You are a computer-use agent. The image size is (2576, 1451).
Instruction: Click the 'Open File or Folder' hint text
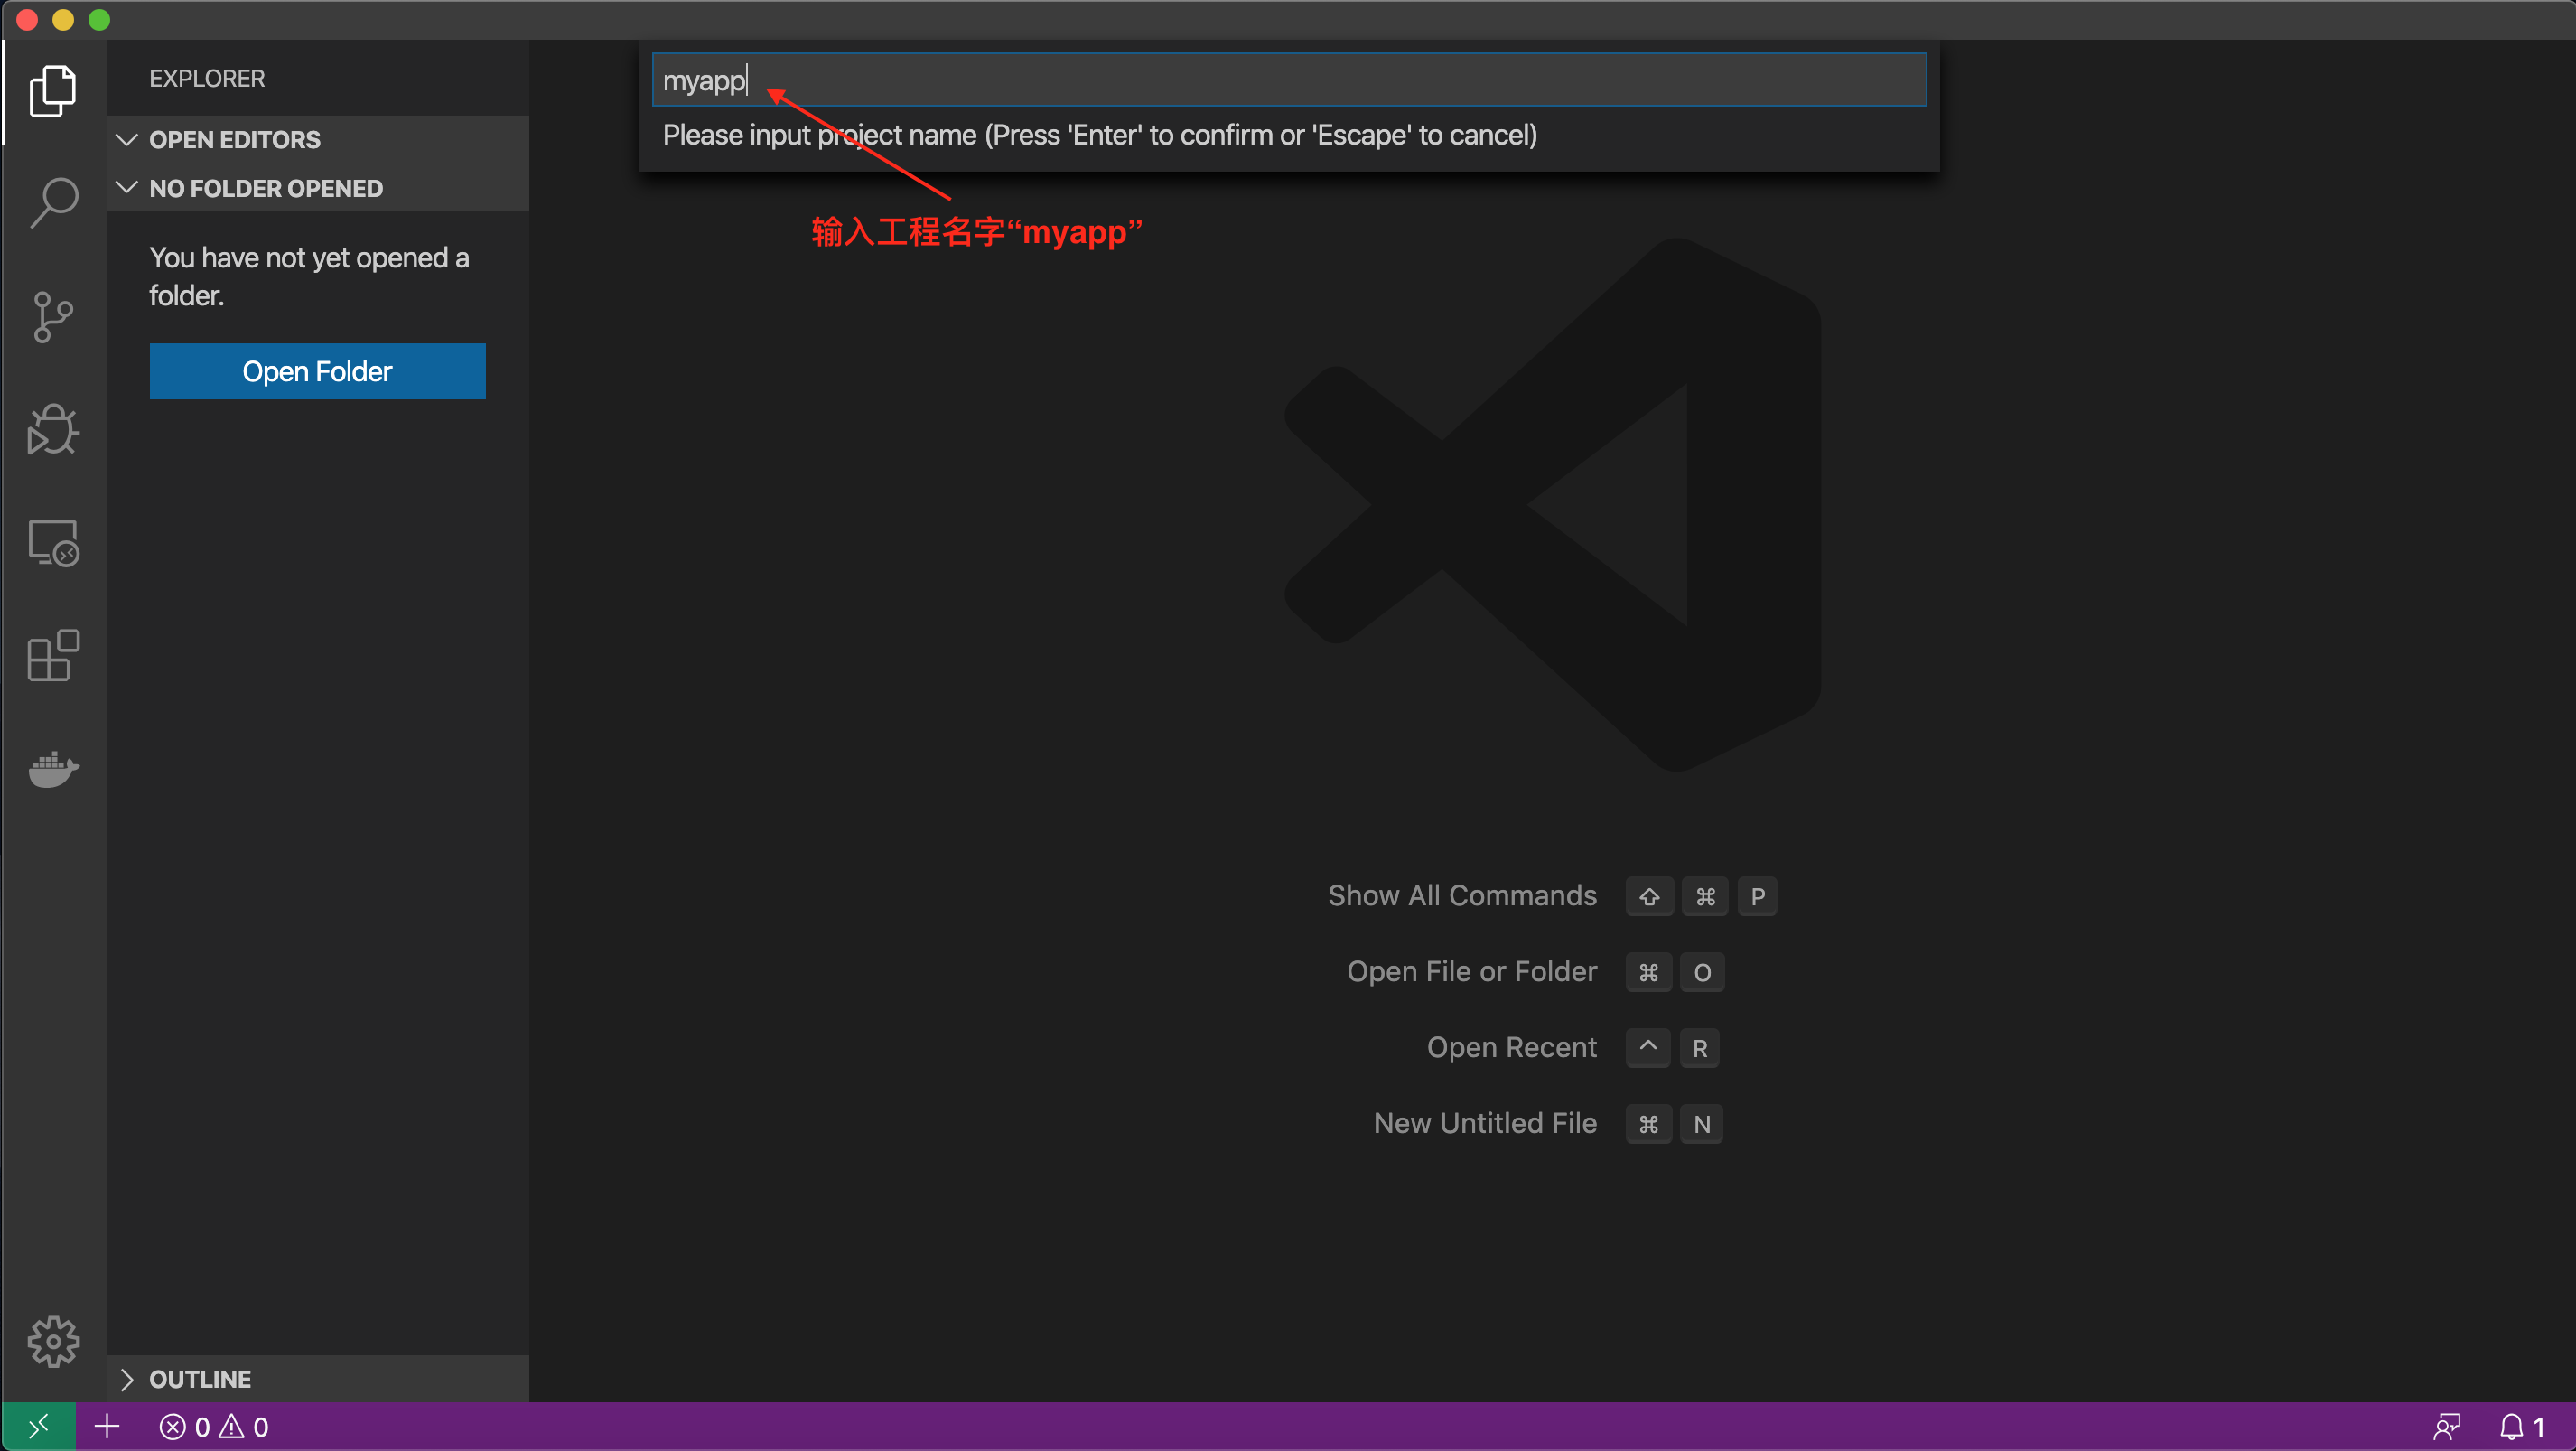[x=1471, y=971]
